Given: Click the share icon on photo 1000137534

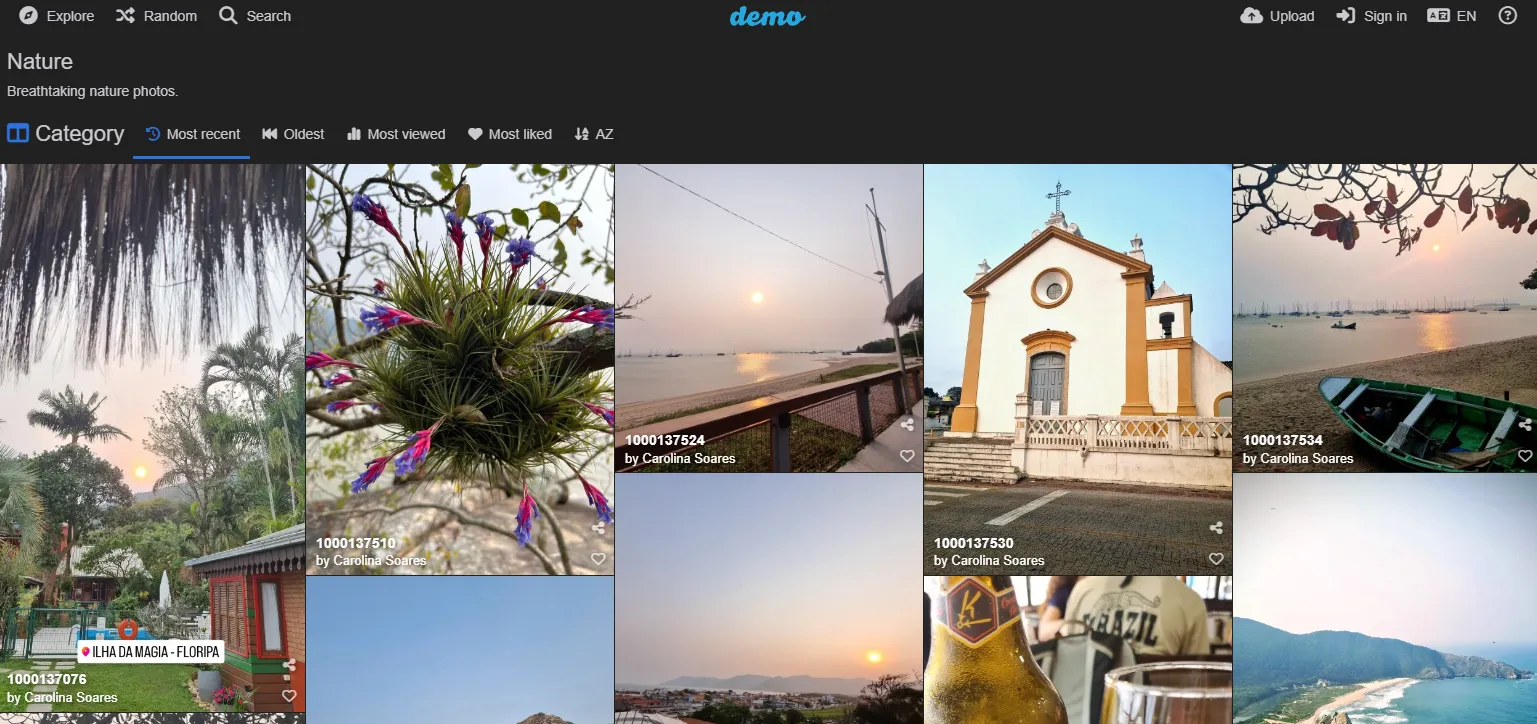Looking at the screenshot, I should coord(1526,424).
